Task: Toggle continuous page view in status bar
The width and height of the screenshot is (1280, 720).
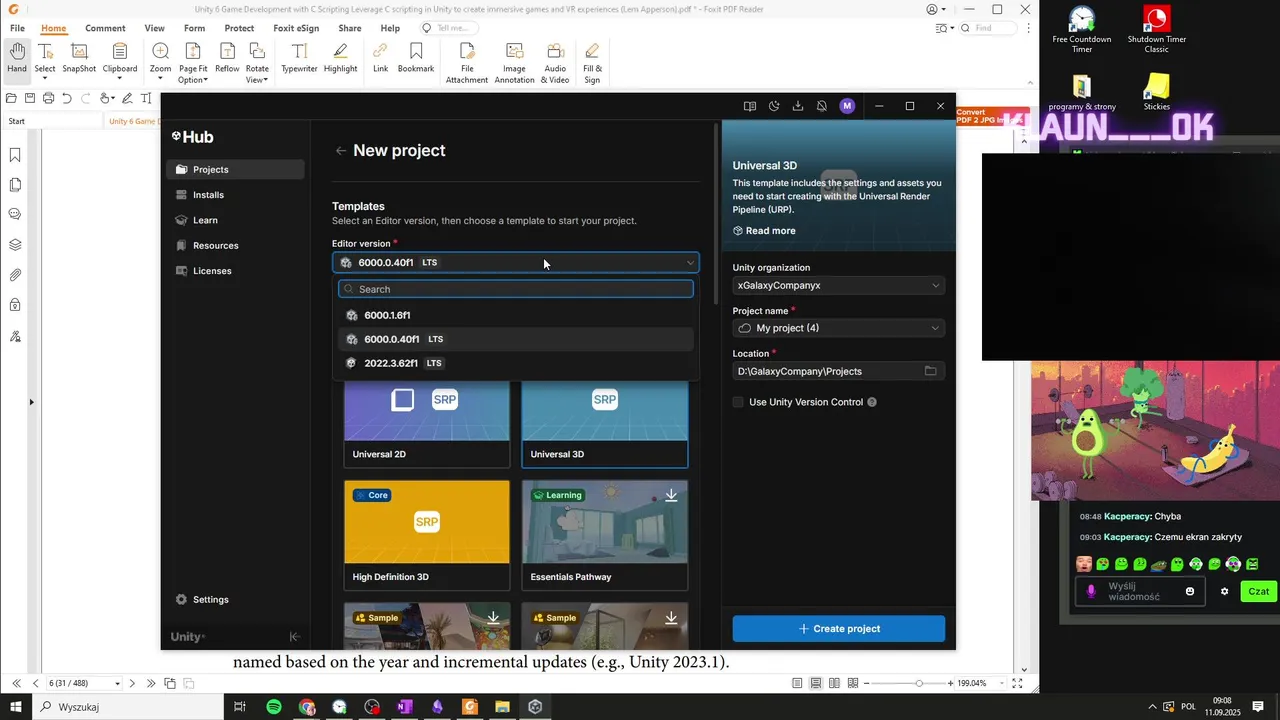Action: 816,683
